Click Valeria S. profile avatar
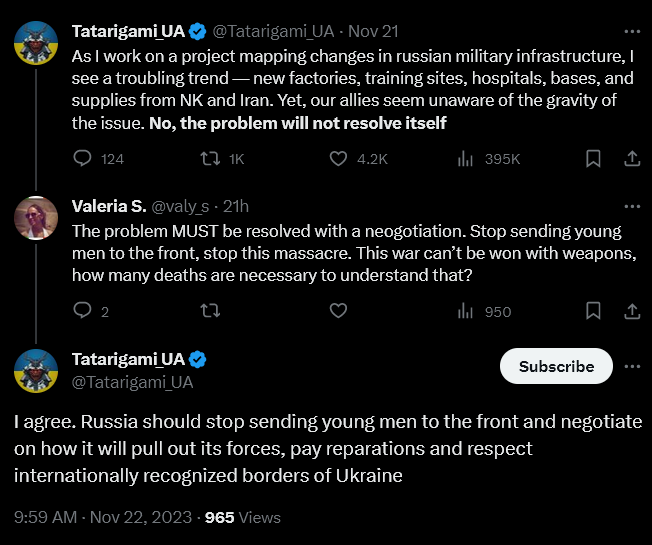This screenshot has height=545, width=652. tap(35, 217)
